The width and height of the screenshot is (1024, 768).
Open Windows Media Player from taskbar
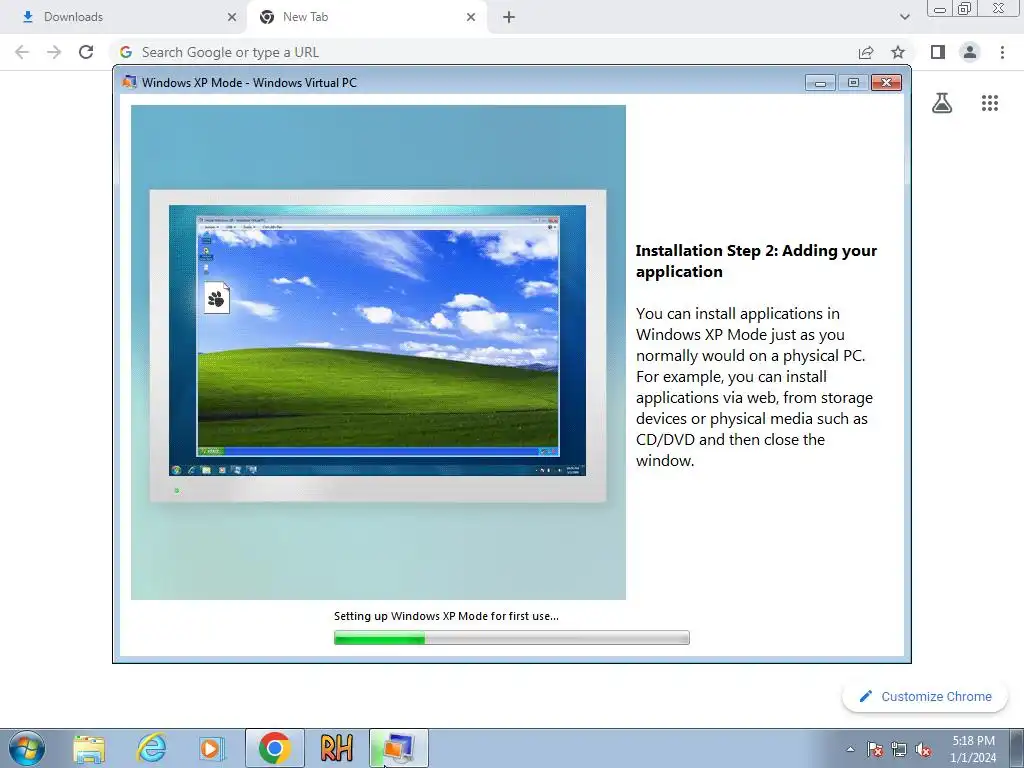(x=212, y=748)
